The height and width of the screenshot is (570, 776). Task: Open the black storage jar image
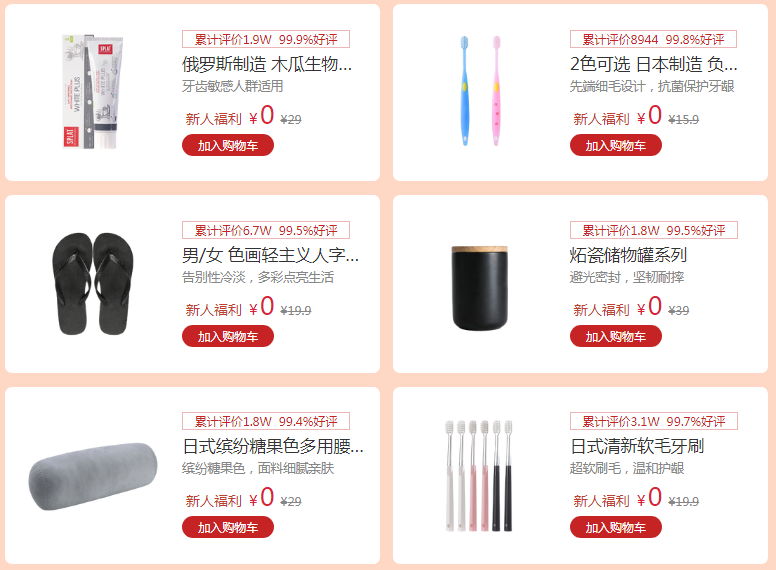(x=480, y=288)
